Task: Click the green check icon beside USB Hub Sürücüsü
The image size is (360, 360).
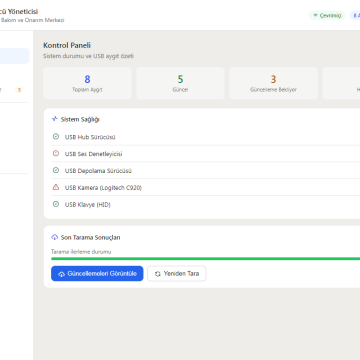Action: point(56,137)
